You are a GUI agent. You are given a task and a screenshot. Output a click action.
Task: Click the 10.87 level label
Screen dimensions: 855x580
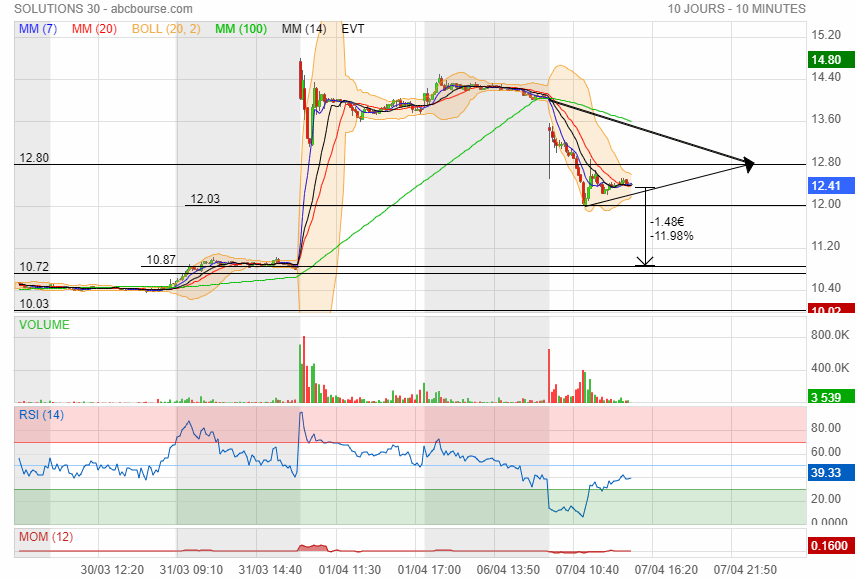(161, 260)
